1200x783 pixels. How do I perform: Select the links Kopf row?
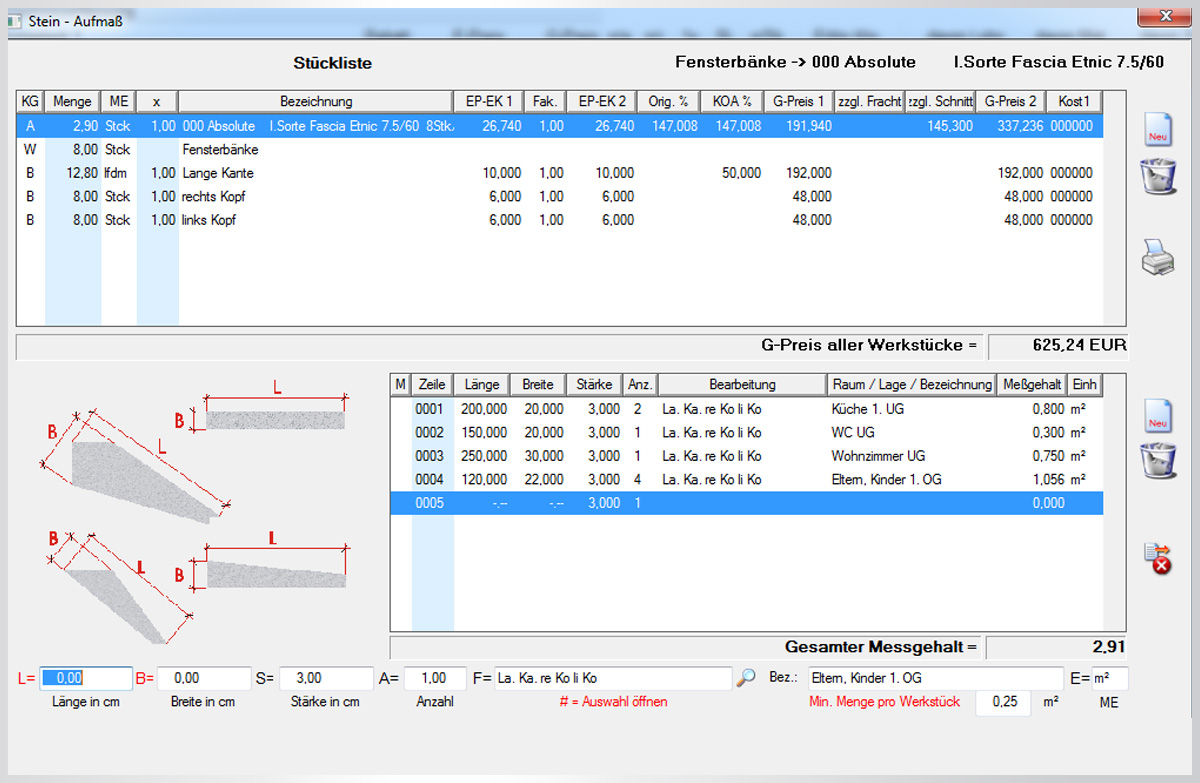[x=560, y=220]
